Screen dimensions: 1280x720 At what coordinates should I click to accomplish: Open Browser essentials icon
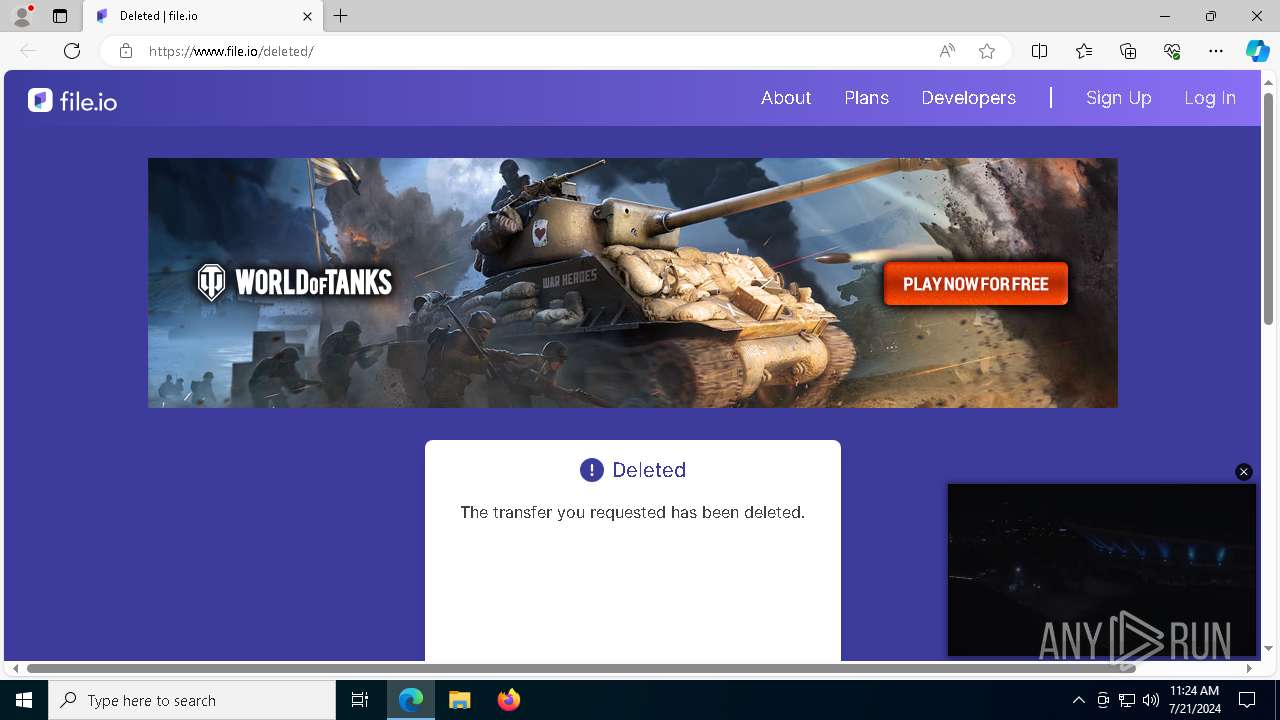[1172, 51]
